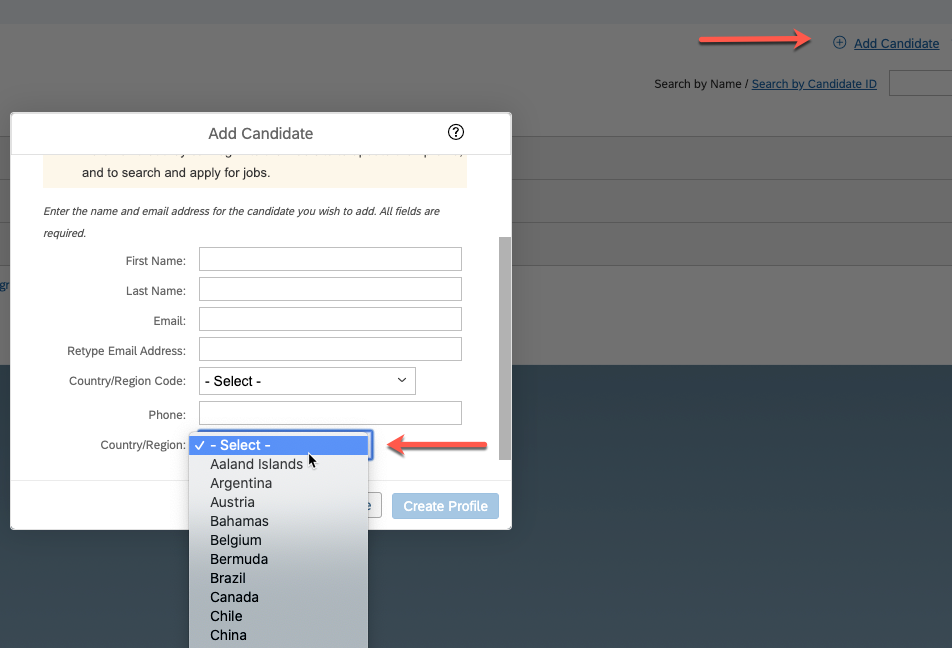Select Canada from the country list

click(279, 597)
